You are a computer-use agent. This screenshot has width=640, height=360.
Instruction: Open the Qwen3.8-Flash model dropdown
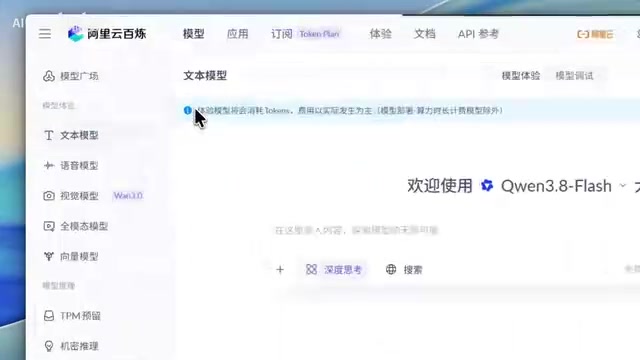(x=556, y=186)
